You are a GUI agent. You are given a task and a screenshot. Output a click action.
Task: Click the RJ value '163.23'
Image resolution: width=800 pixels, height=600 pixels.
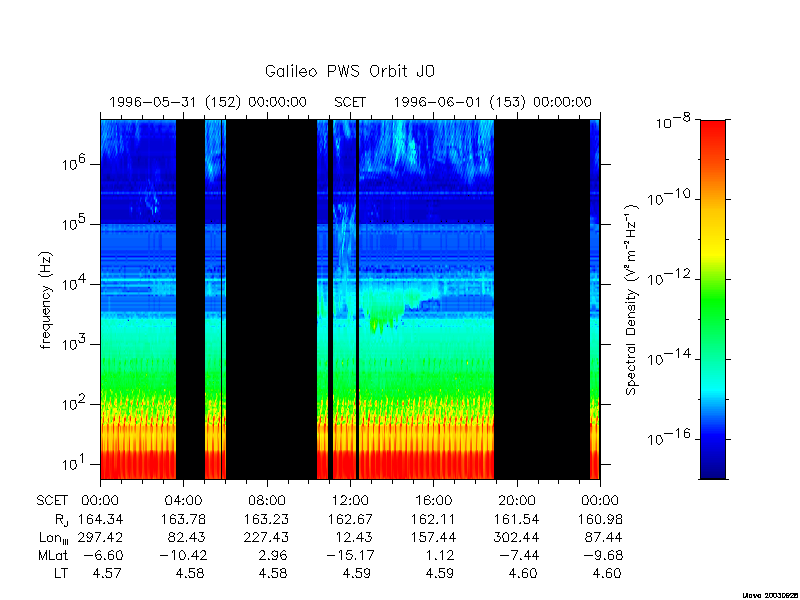[x=267, y=519]
